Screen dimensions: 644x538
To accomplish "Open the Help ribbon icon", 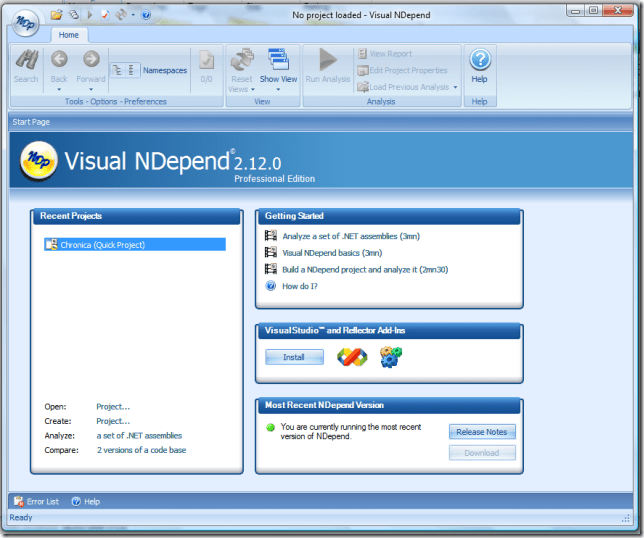I will (x=480, y=61).
